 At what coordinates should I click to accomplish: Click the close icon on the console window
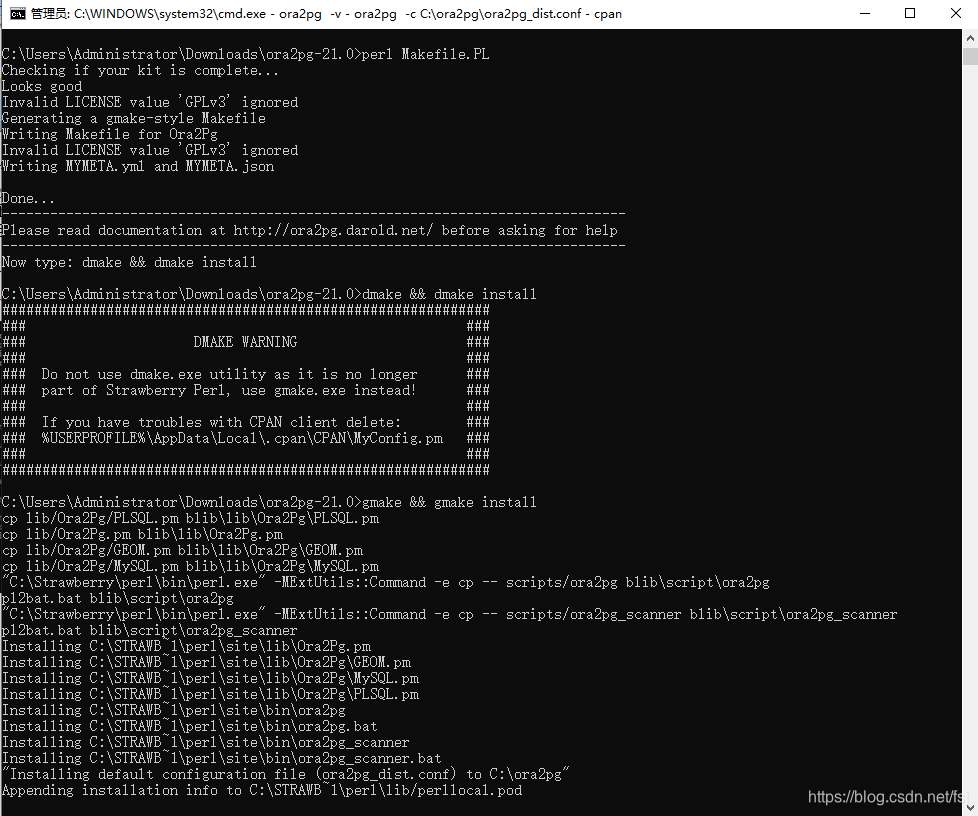click(x=953, y=14)
